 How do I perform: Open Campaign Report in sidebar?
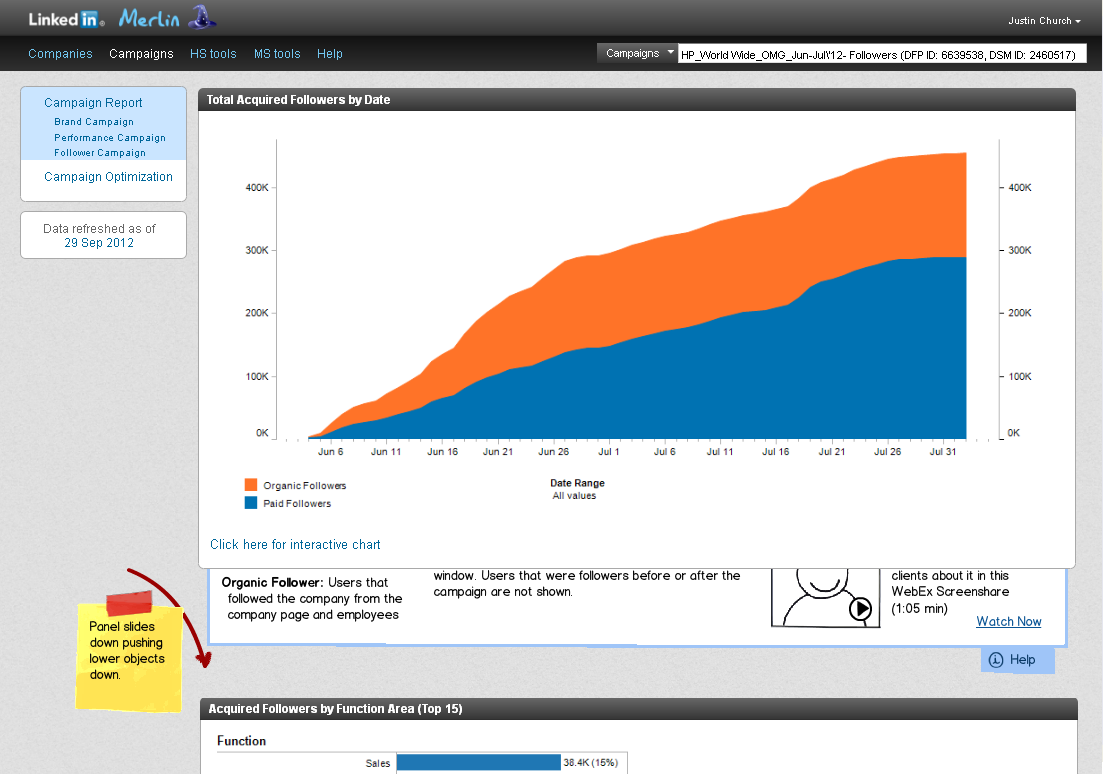point(93,103)
